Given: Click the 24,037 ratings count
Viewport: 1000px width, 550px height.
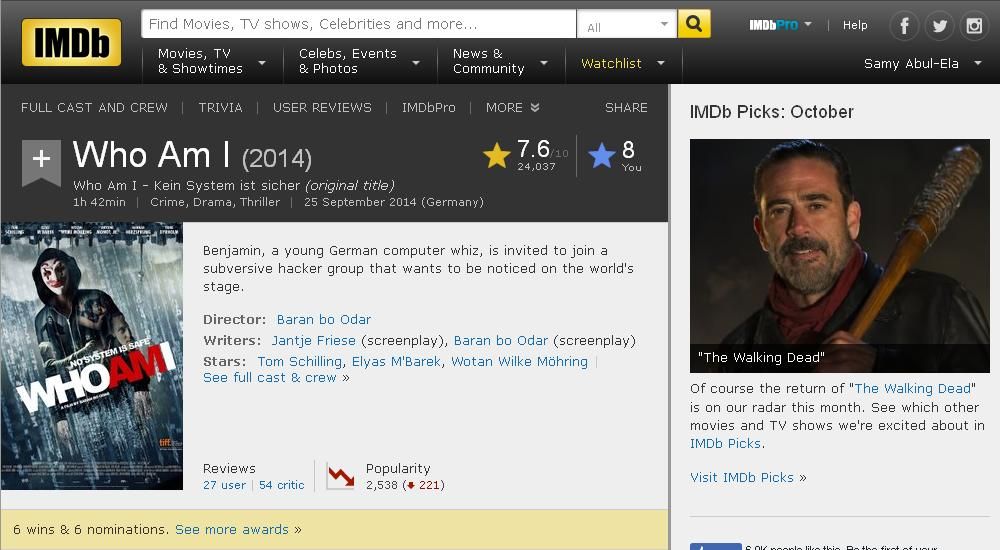Looking at the screenshot, I should click(x=536, y=167).
